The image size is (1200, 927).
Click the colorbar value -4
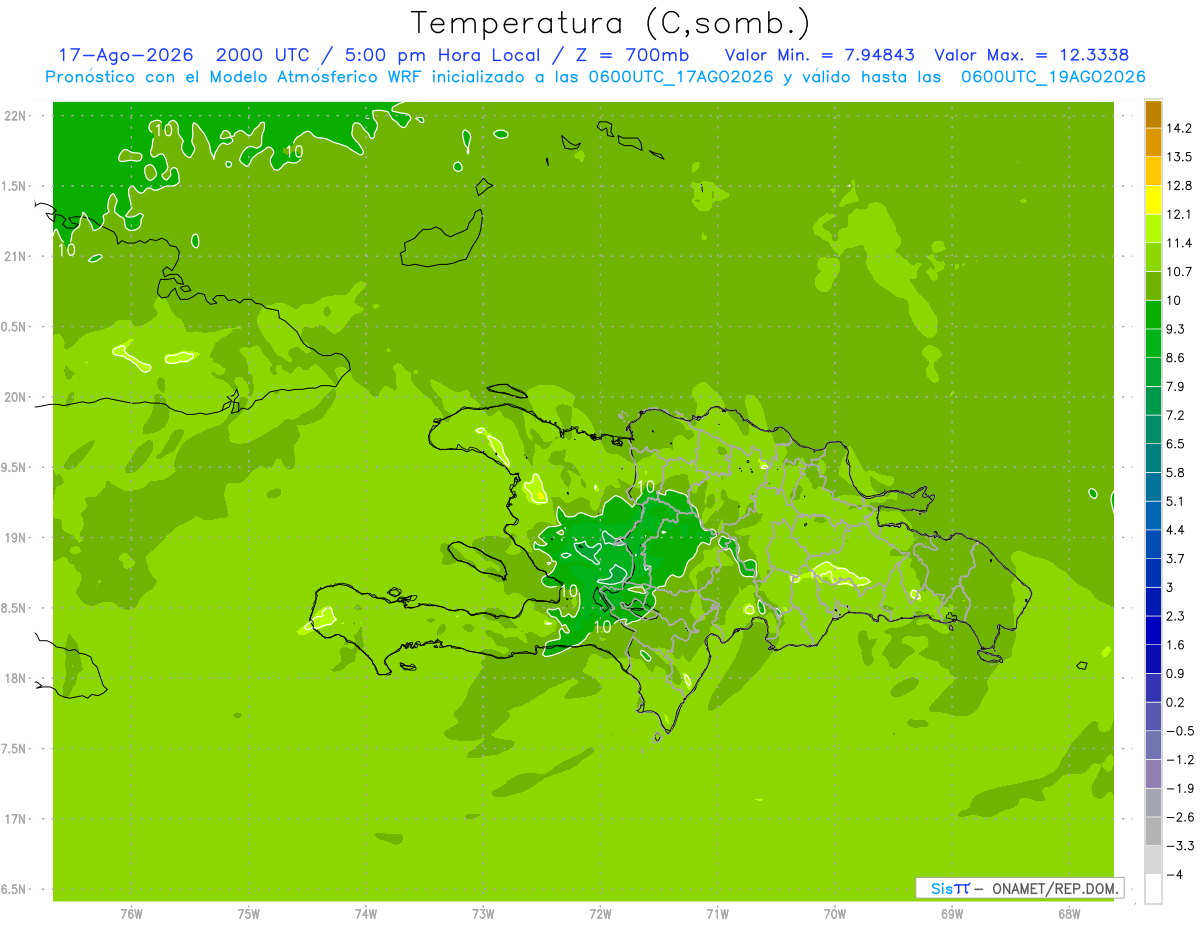tap(1175, 874)
